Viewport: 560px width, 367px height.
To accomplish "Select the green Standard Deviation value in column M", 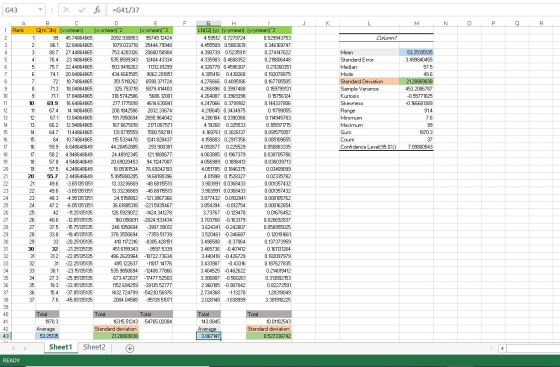I will click(x=416, y=81).
